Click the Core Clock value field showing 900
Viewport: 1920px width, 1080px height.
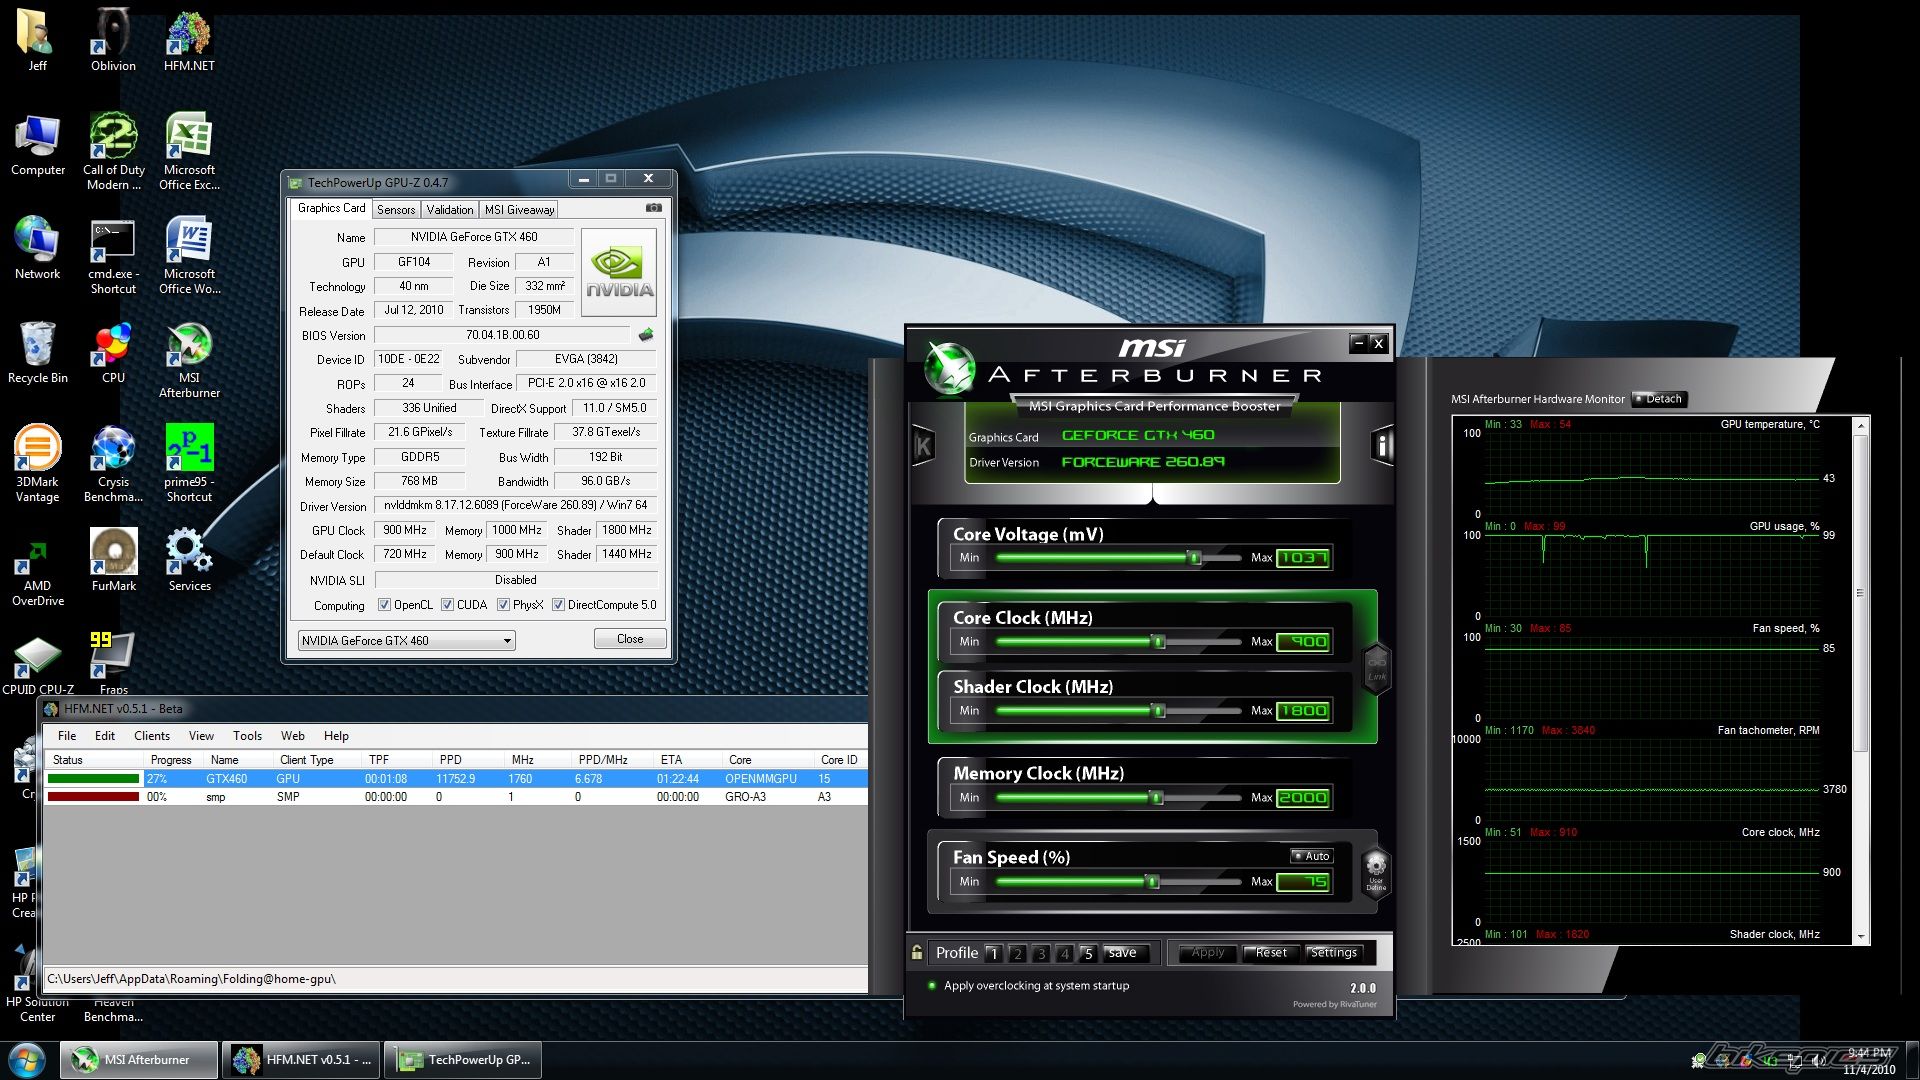point(1303,642)
